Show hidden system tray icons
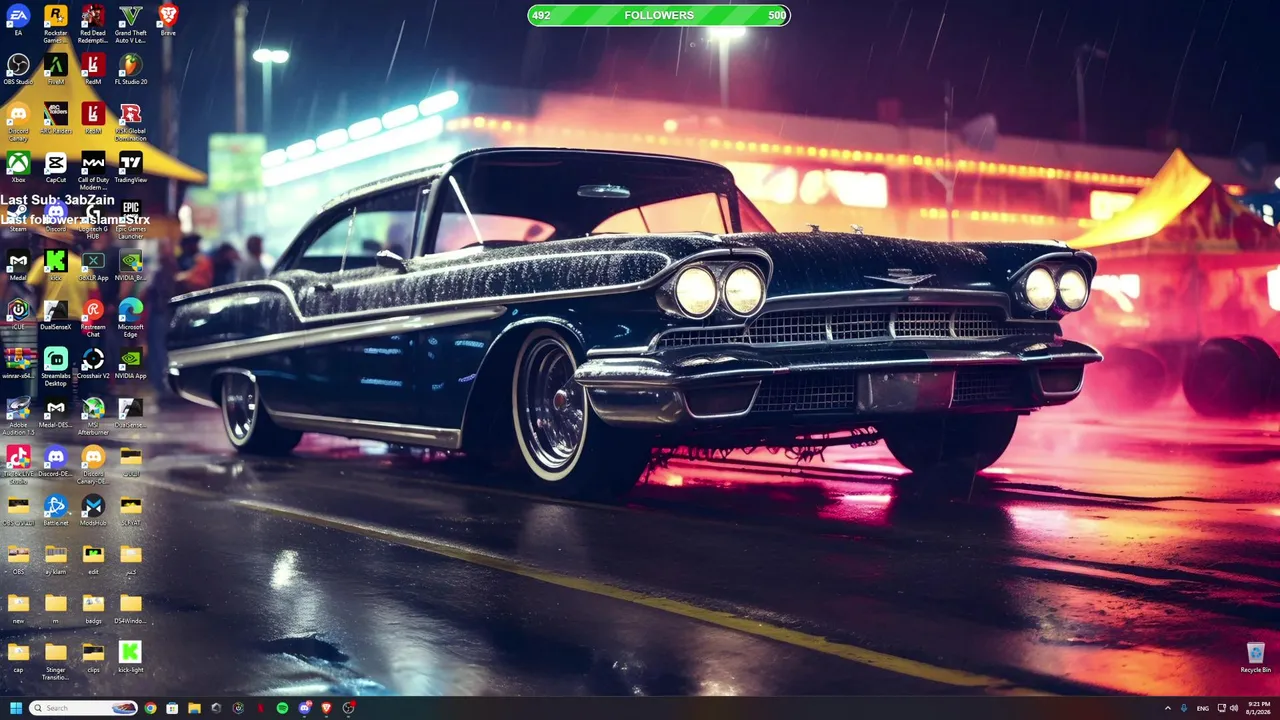 click(1167, 708)
